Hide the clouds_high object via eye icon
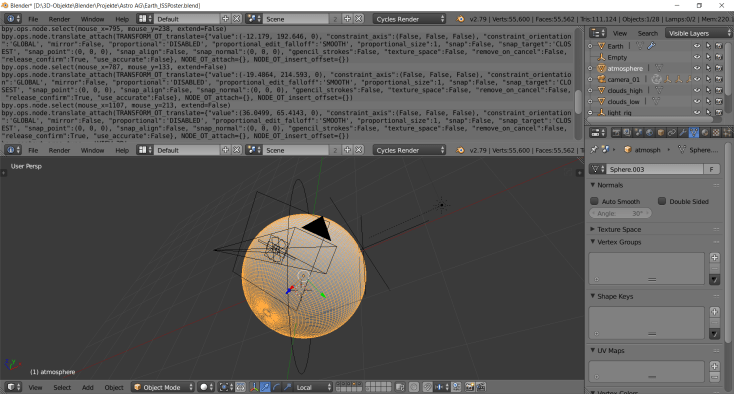This screenshot has height=394, width=734. [x=697, y=90]
